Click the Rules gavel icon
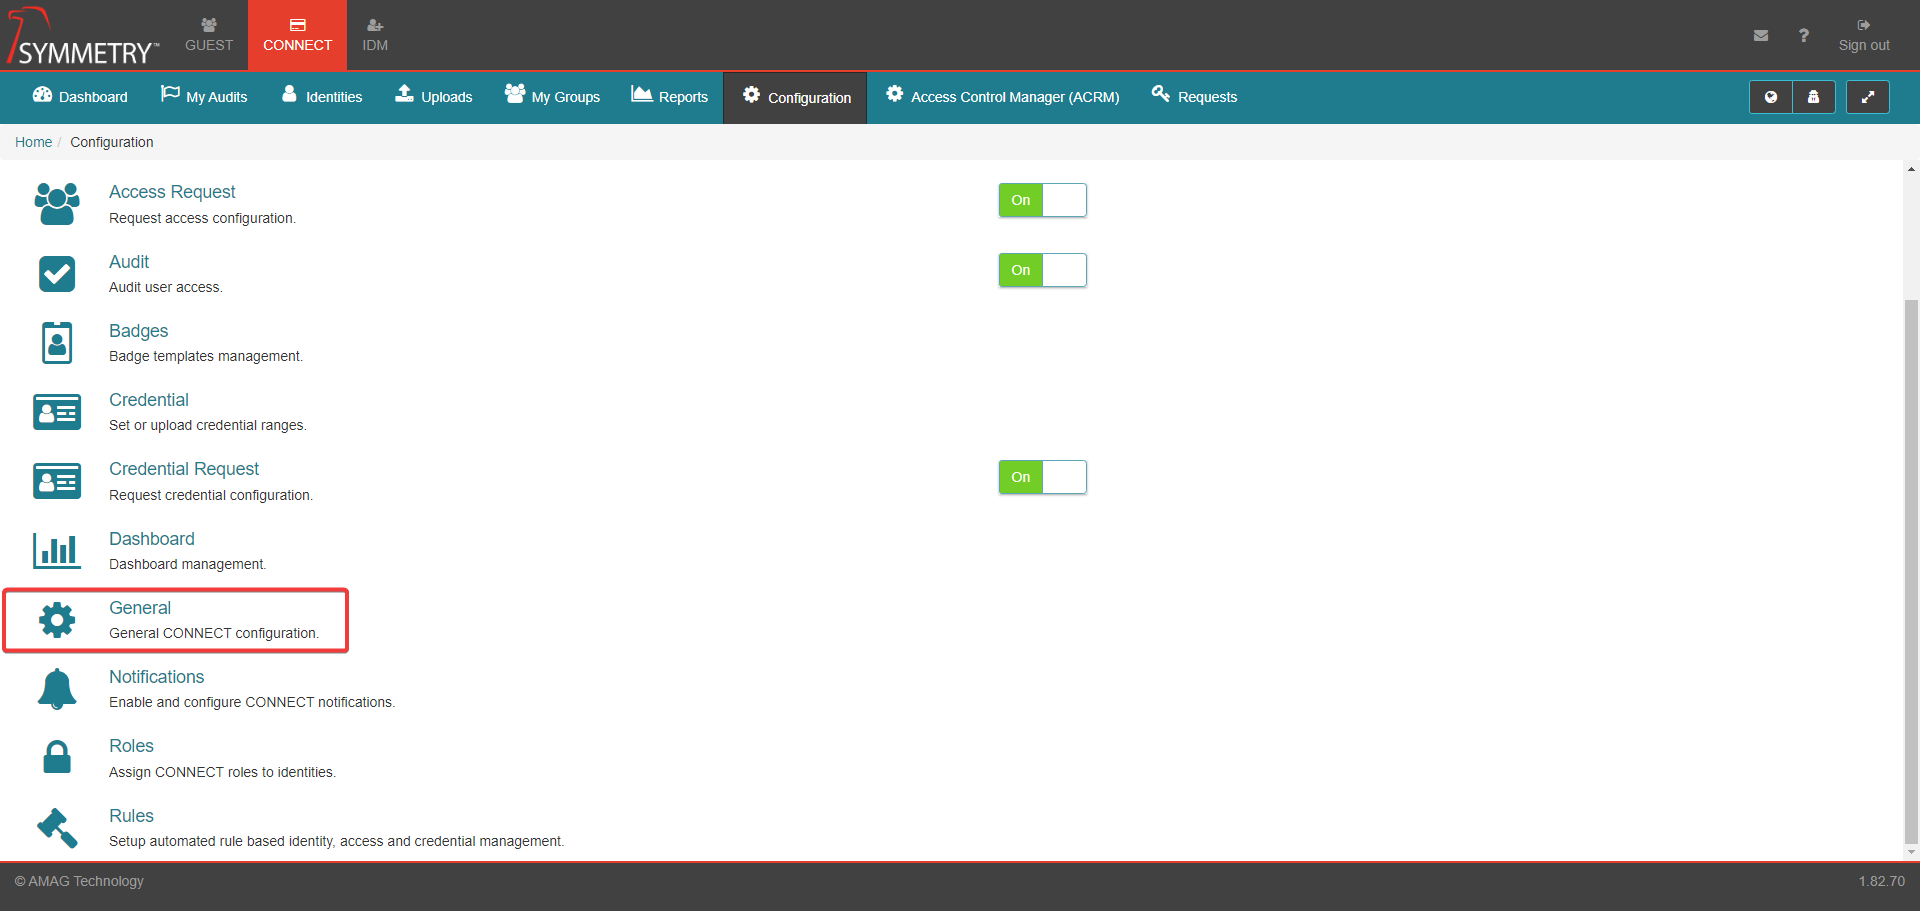1920x911 pixels. [57, 828]
